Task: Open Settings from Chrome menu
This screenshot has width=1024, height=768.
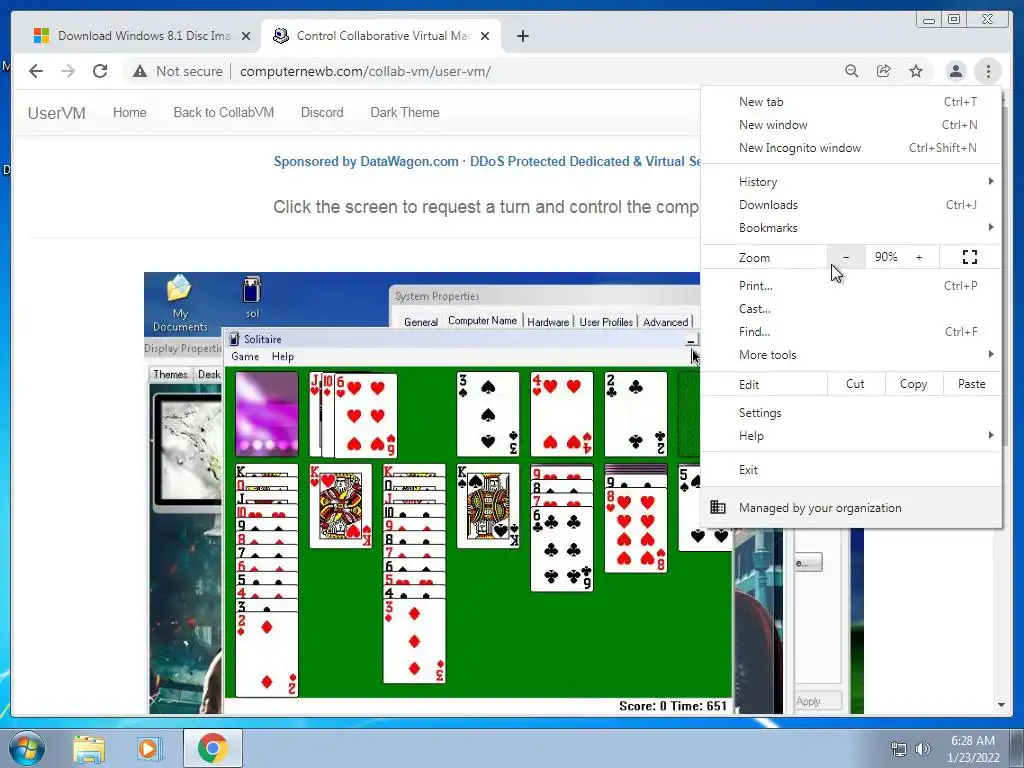Action: [851, 413]
